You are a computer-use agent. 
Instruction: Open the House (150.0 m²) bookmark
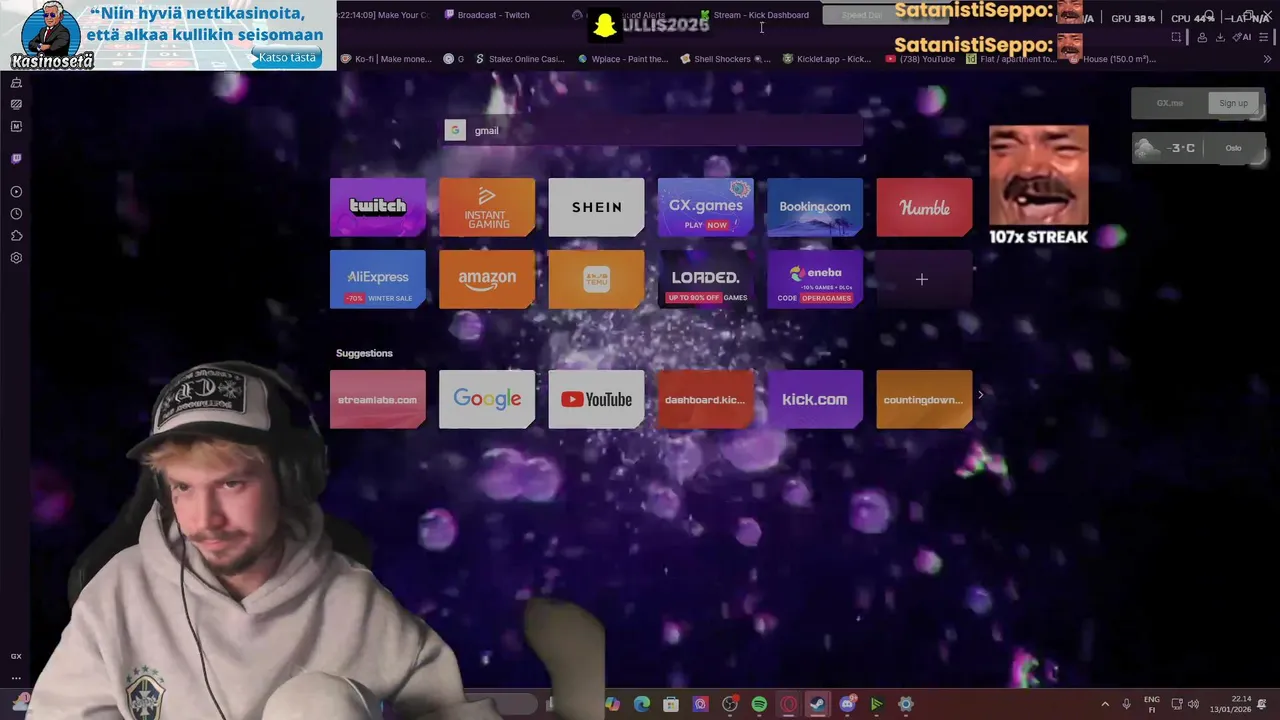(x=1112, y=59)
